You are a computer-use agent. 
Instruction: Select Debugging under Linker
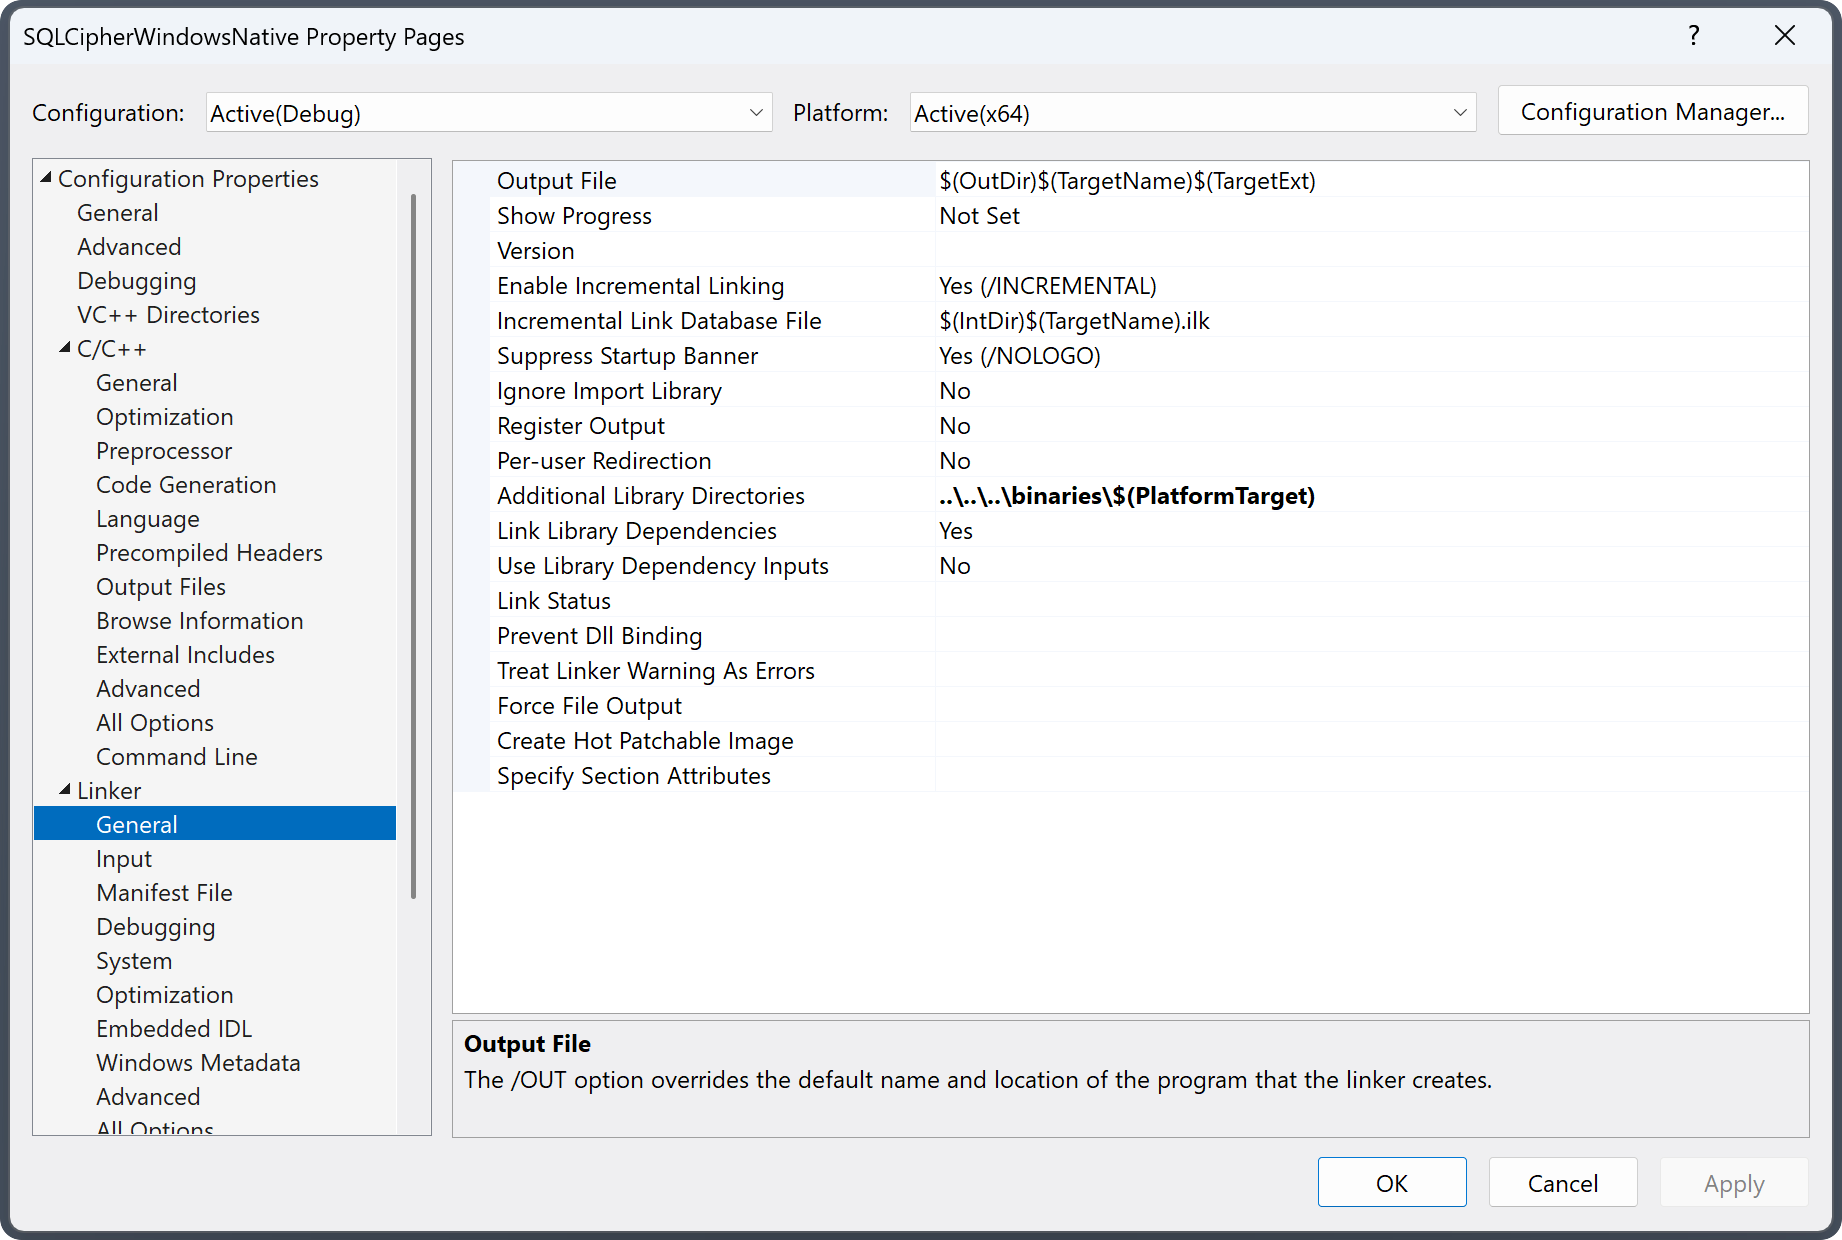pos(156,927)
